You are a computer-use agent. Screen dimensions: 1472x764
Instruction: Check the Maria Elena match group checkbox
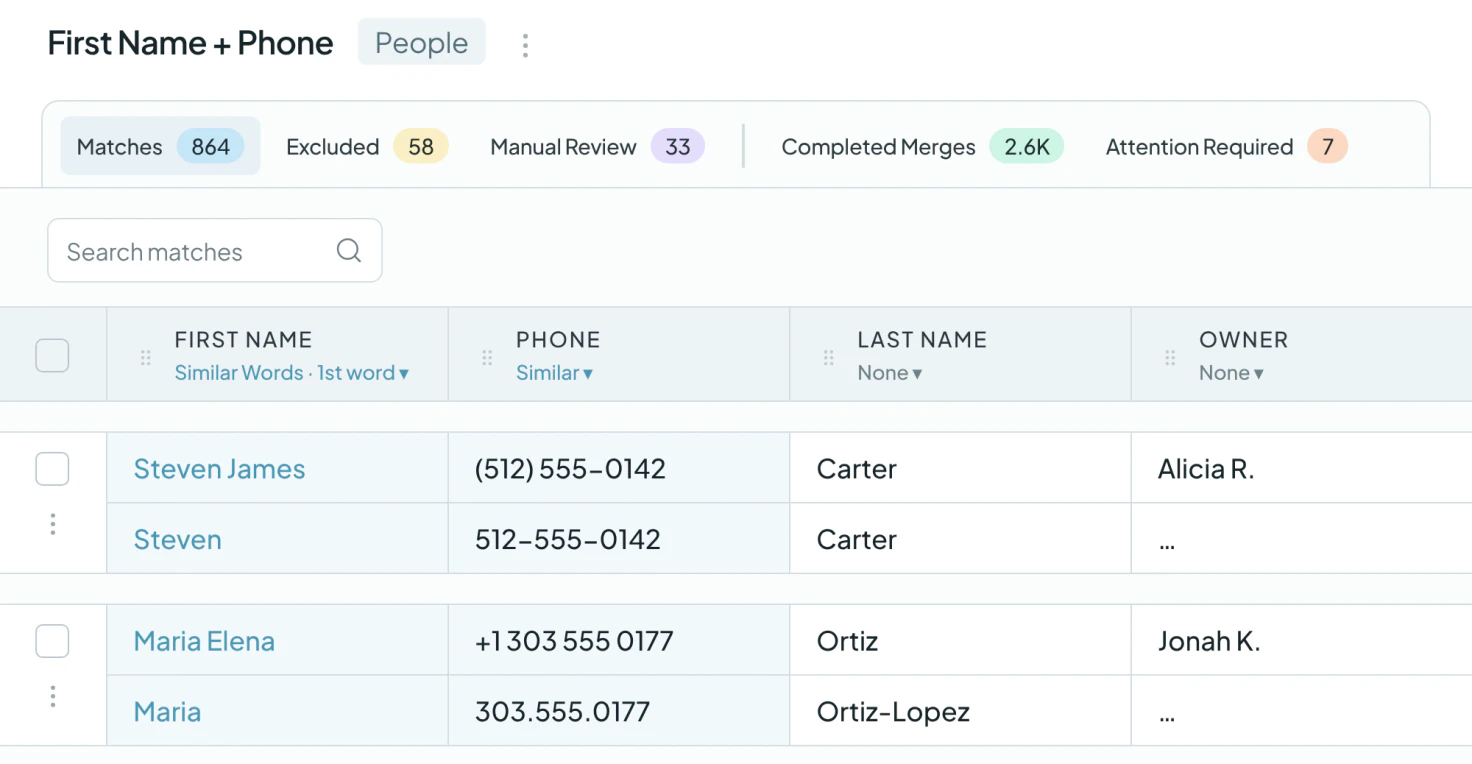click(x=52, y=641)
